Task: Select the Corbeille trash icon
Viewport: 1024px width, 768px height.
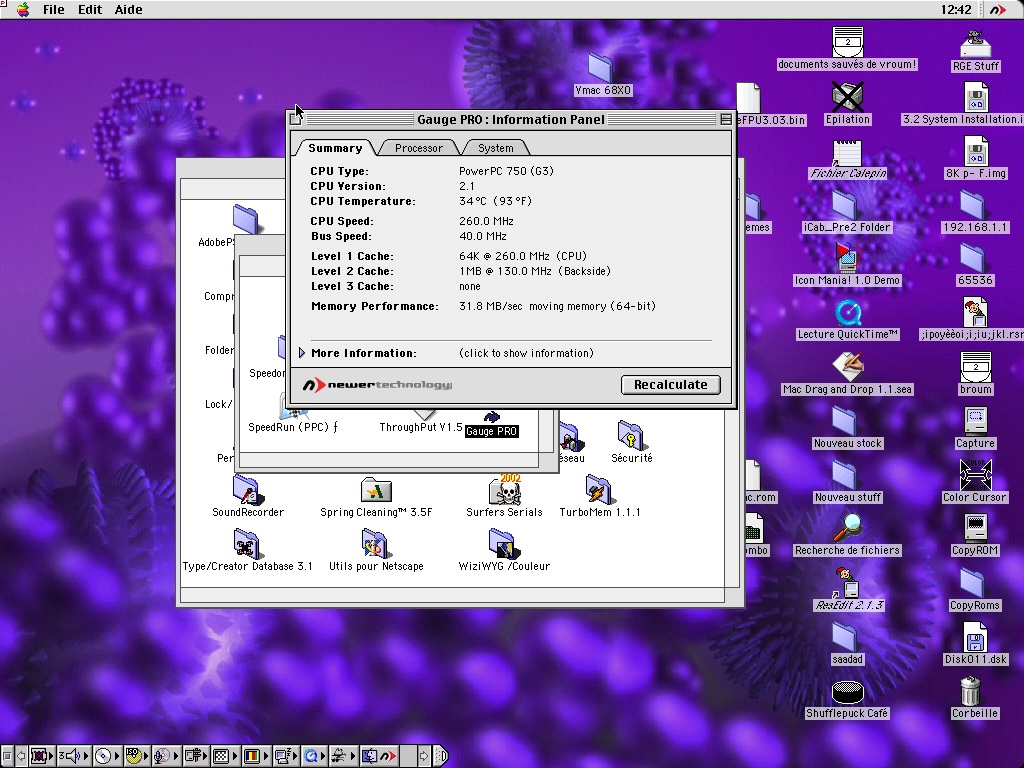Action: 971,691
